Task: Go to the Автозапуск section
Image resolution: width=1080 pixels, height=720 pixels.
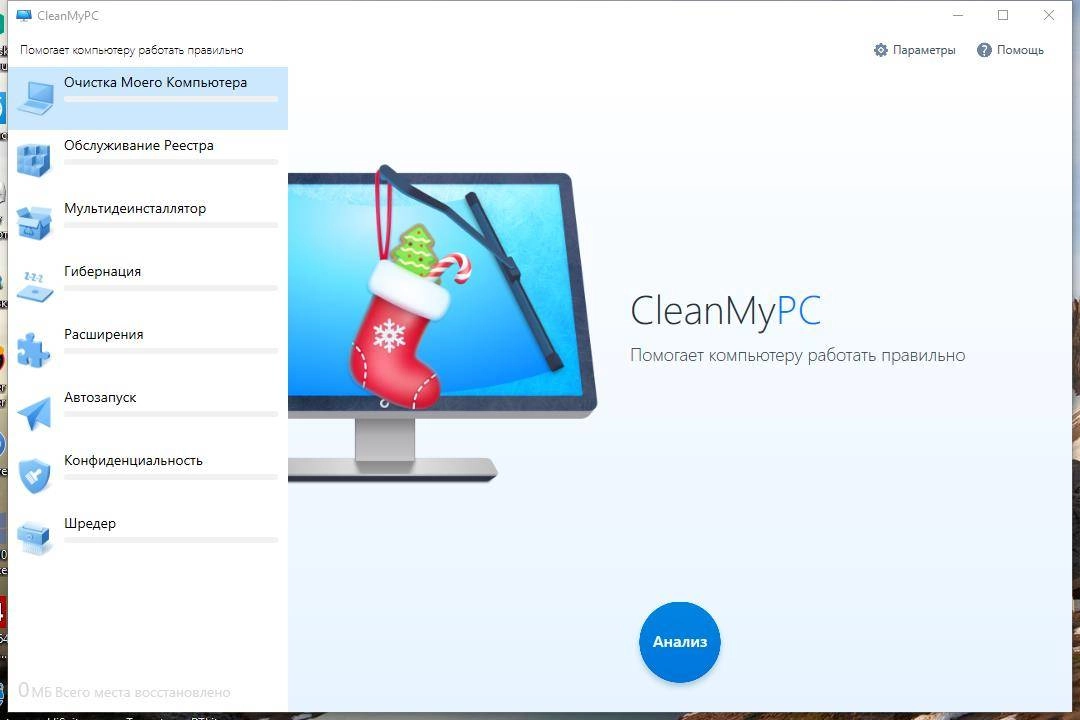Action: [147, 413]
